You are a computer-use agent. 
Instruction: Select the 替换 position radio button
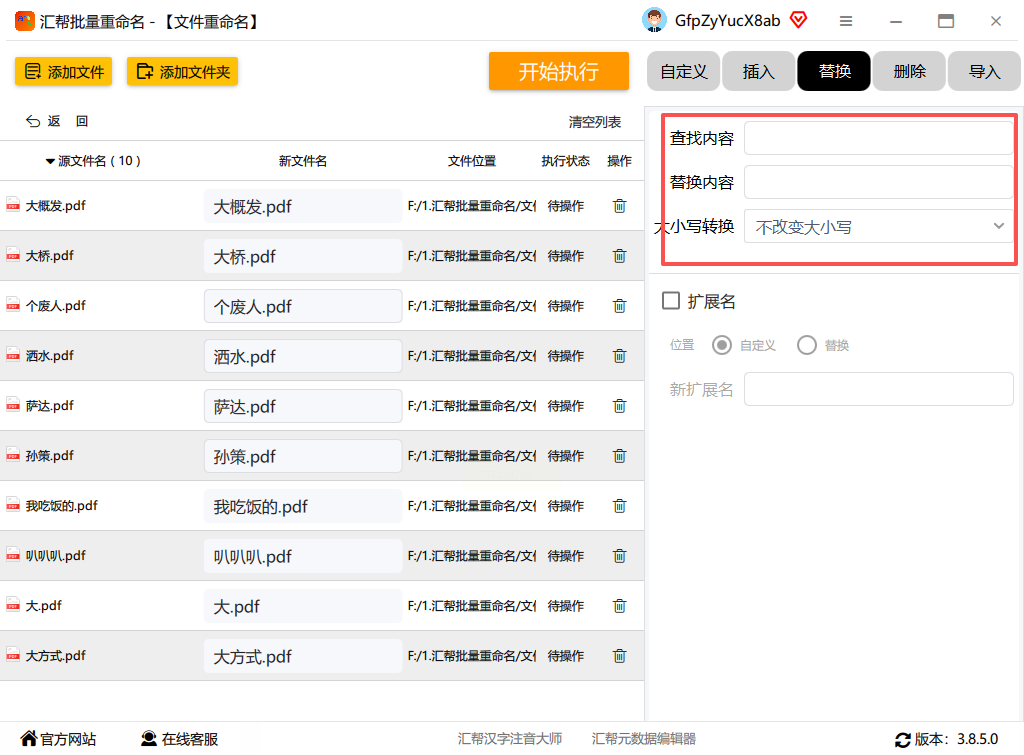click(x=807, y=345)
